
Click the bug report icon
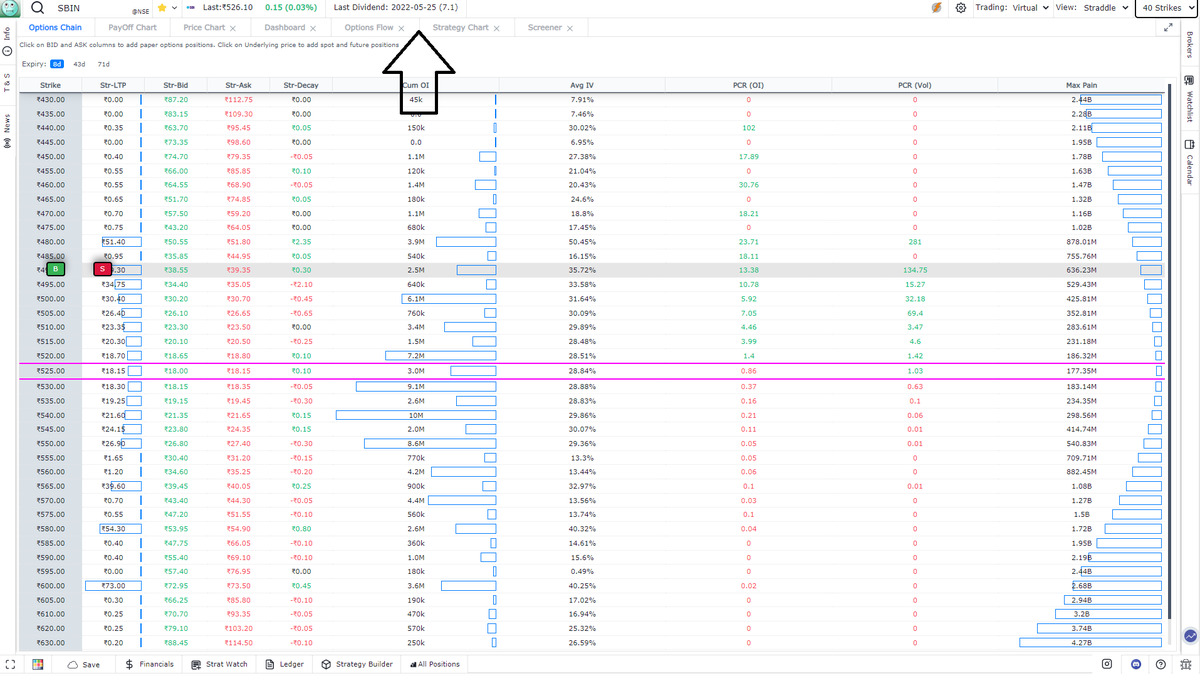click(1185, 664)
